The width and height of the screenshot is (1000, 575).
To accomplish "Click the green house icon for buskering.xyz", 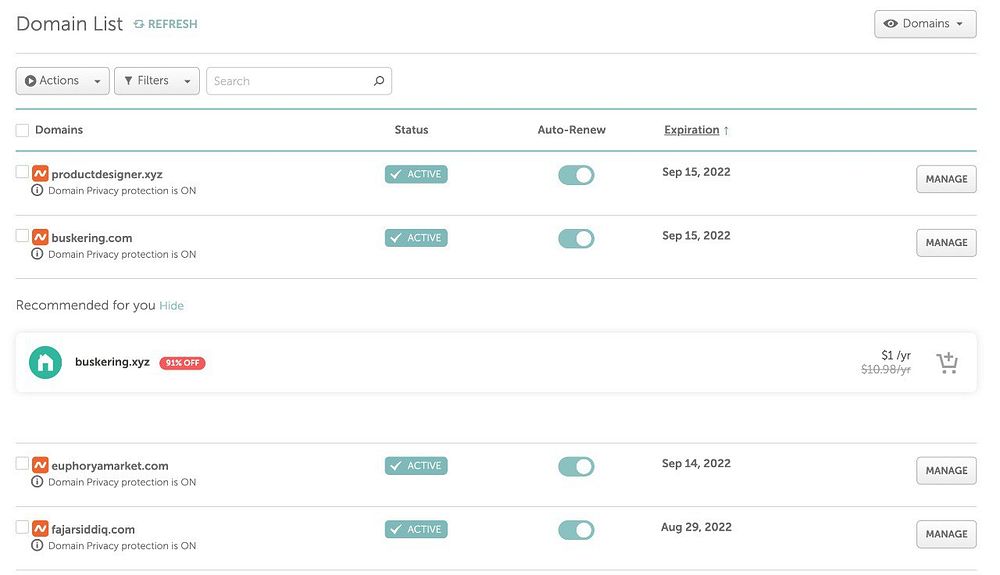I will point(45,362).
